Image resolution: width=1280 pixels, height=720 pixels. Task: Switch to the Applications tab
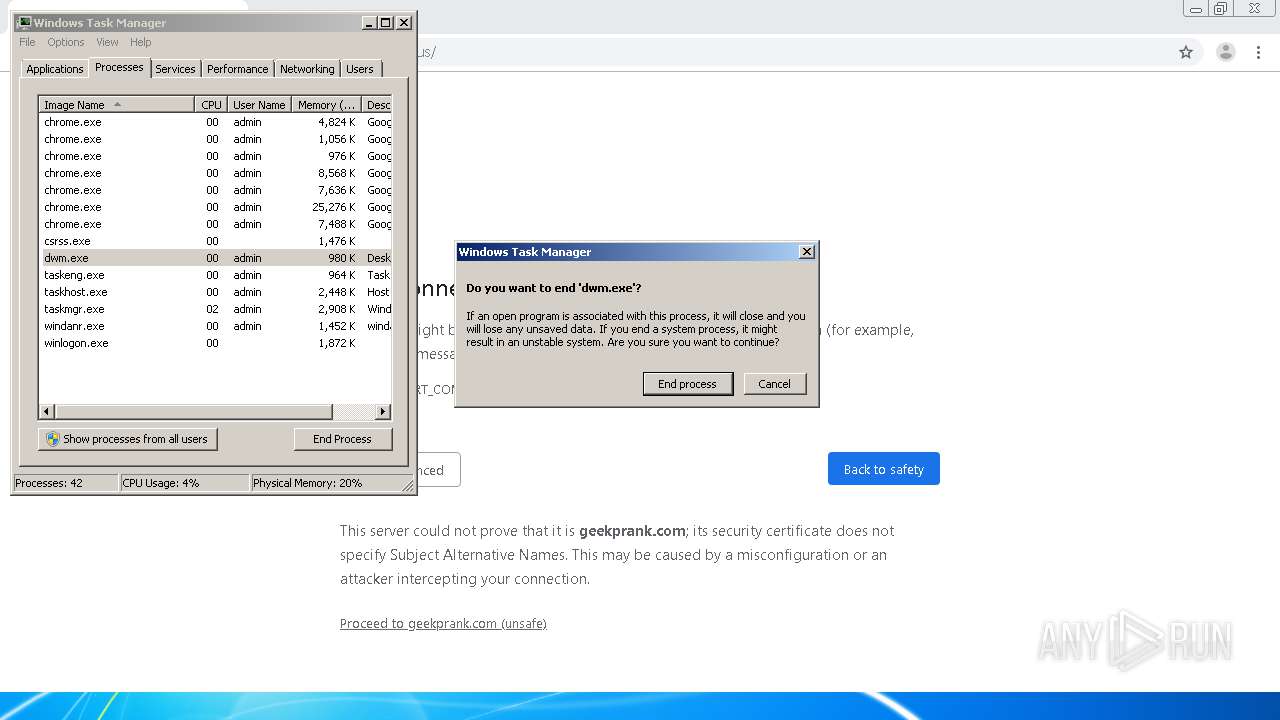[54, 69]
